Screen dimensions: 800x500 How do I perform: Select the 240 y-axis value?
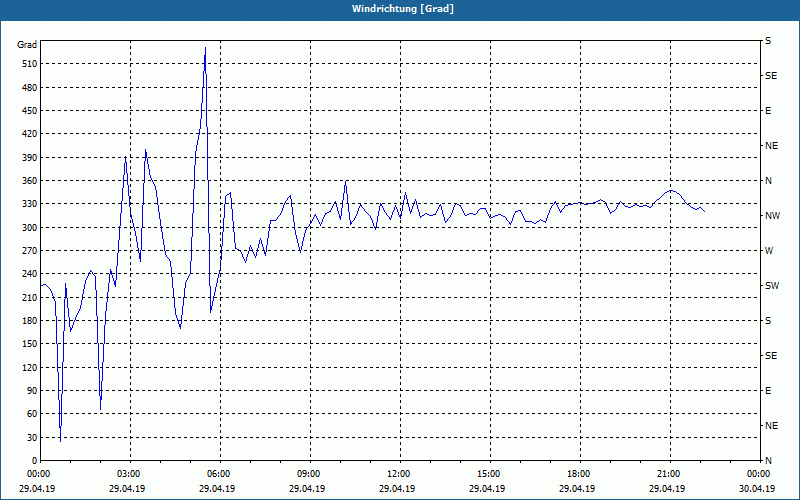coord(30,274)
